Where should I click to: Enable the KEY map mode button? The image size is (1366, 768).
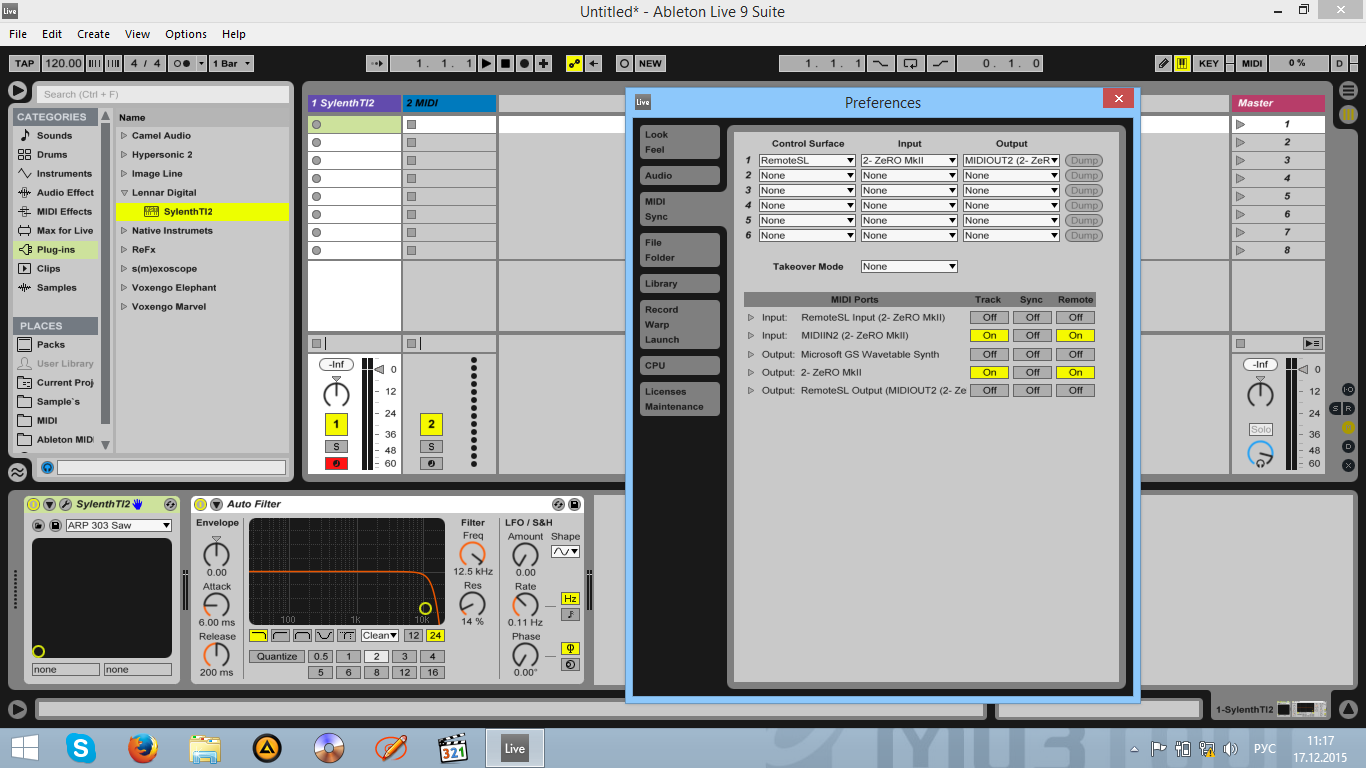(1209, 63)
